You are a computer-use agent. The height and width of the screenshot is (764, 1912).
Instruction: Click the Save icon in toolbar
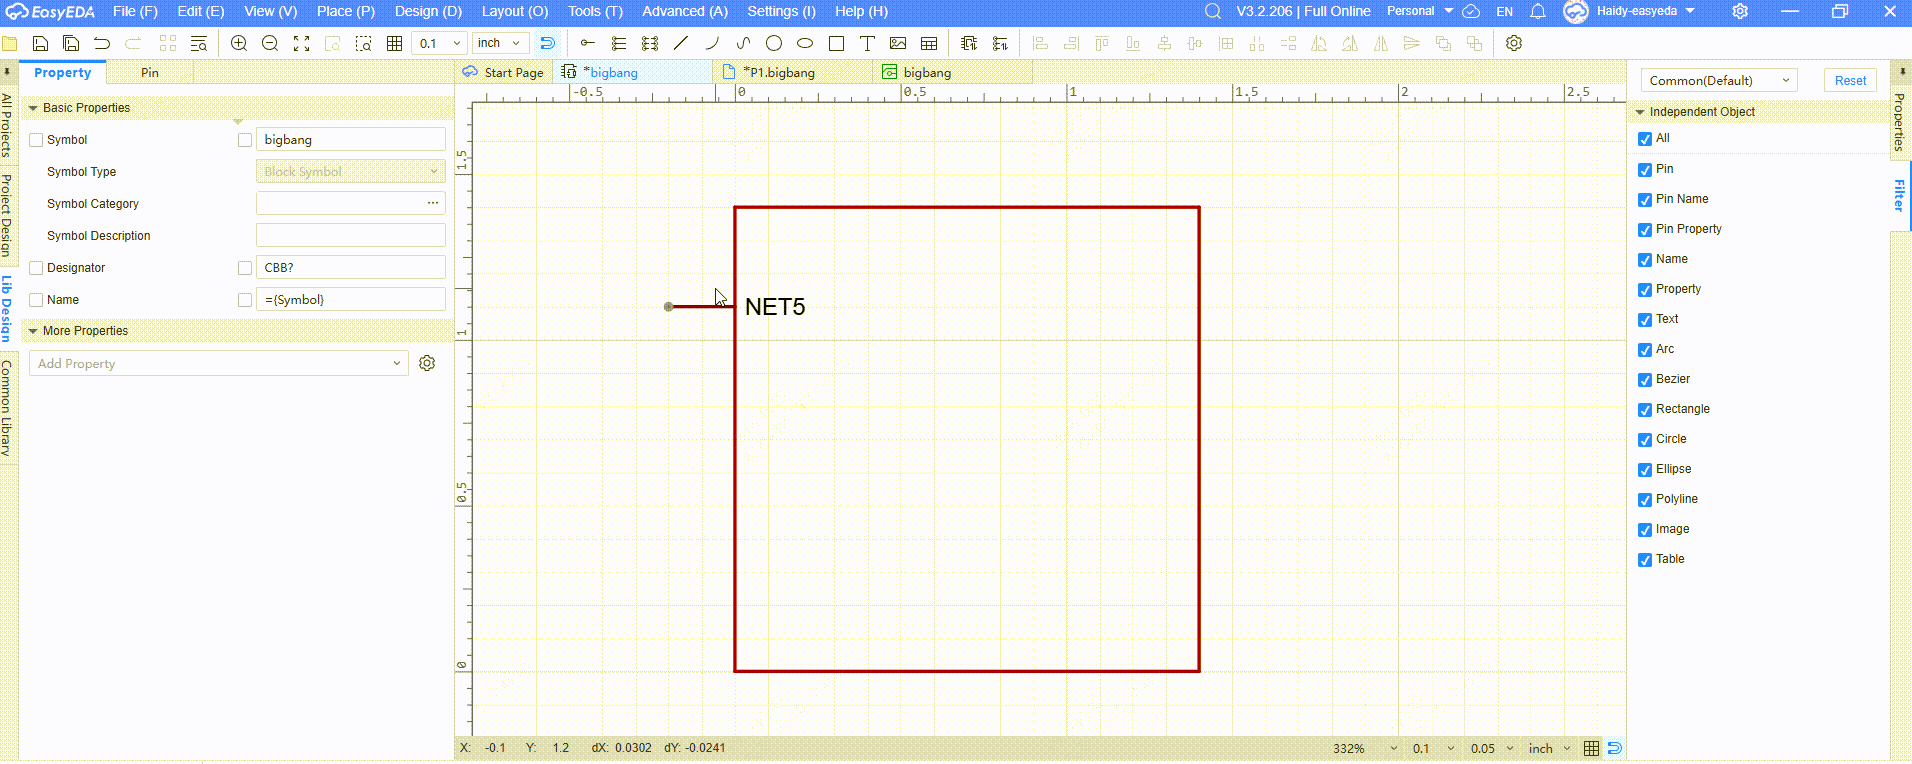[x=40, y=43]
